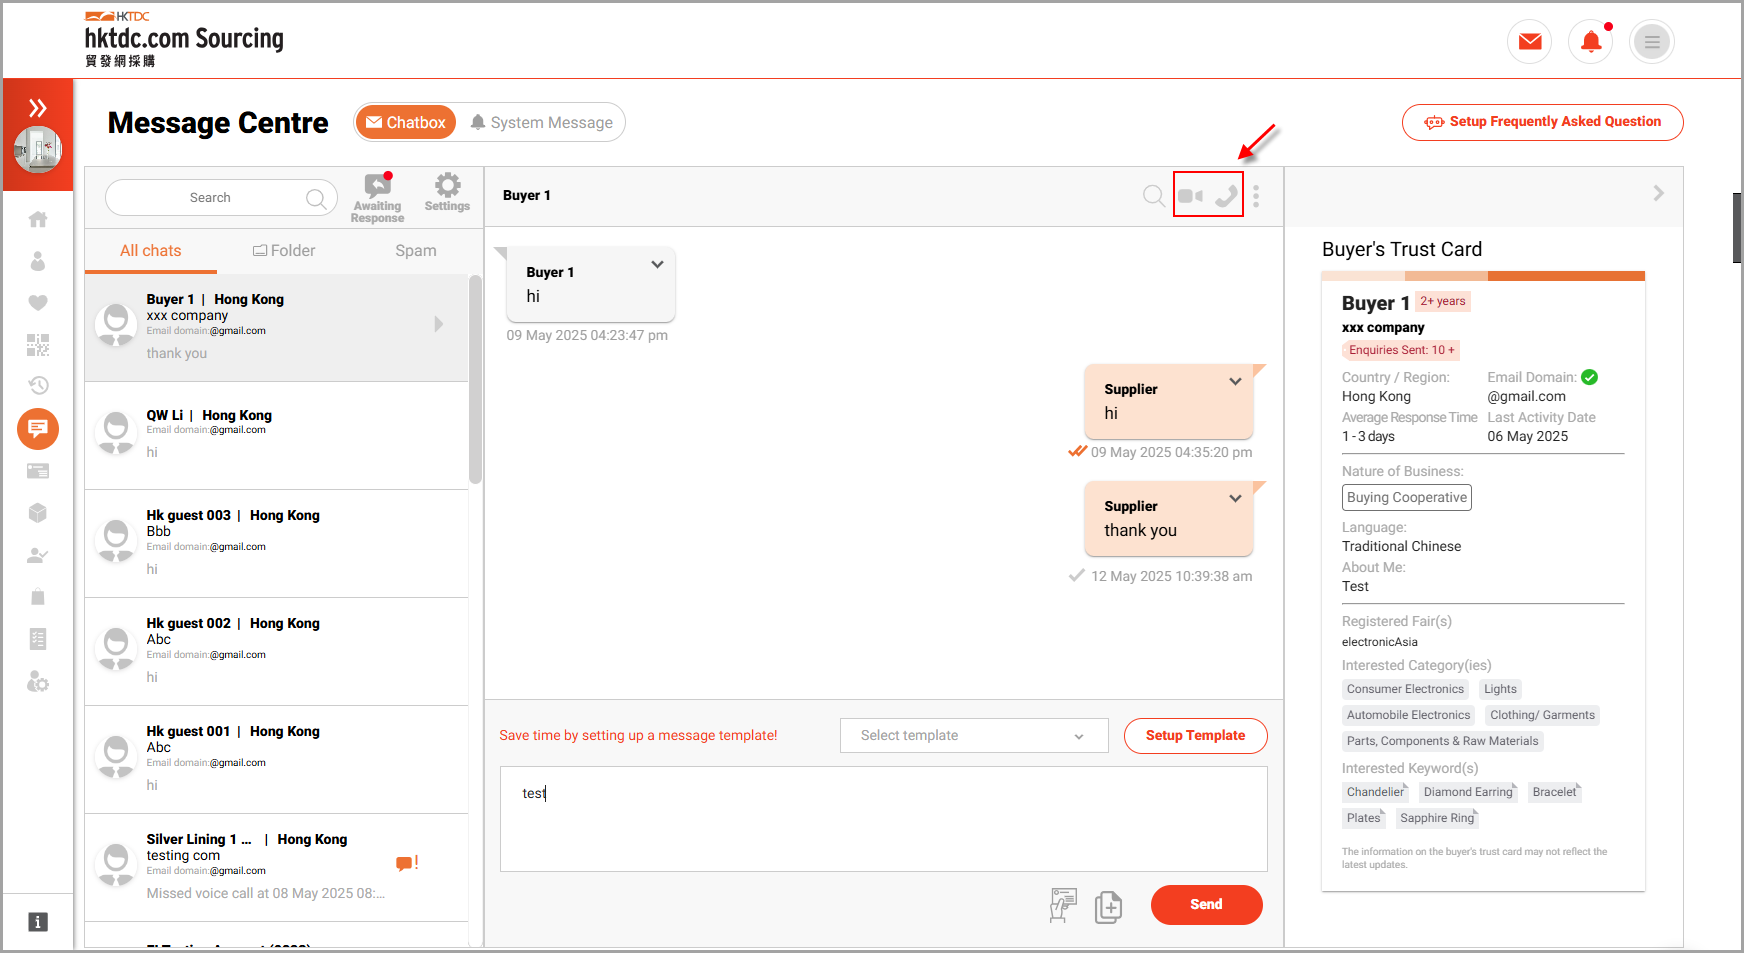
Task: Open the heart favourites icon in sidebar
Action: (38, 303)
